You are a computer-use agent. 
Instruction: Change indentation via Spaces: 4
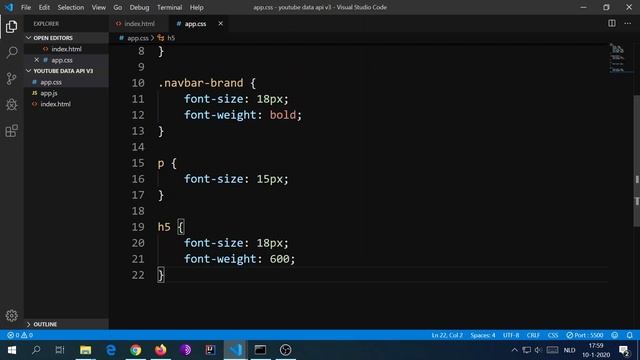[x=482, y=335]
